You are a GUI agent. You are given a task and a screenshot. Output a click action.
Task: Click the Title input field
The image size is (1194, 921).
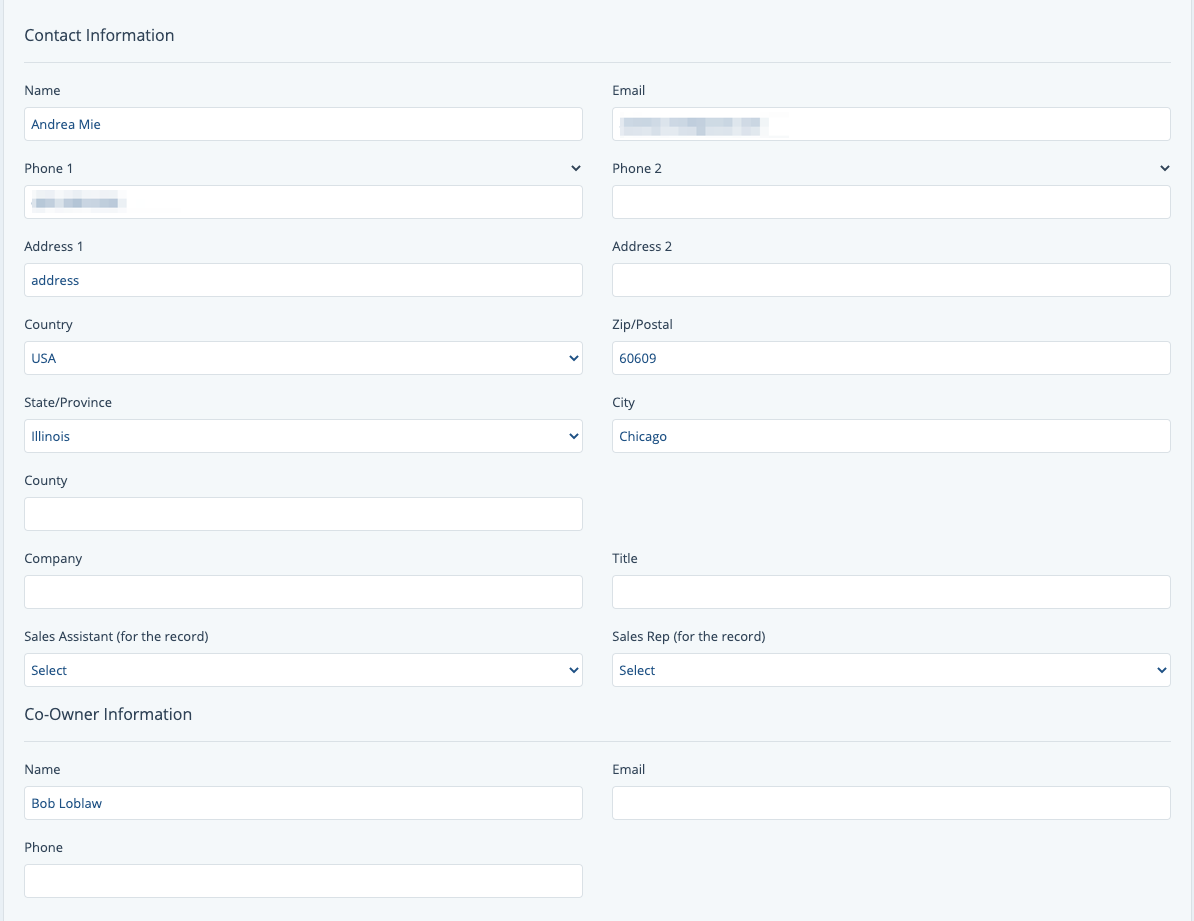[890, 592]
